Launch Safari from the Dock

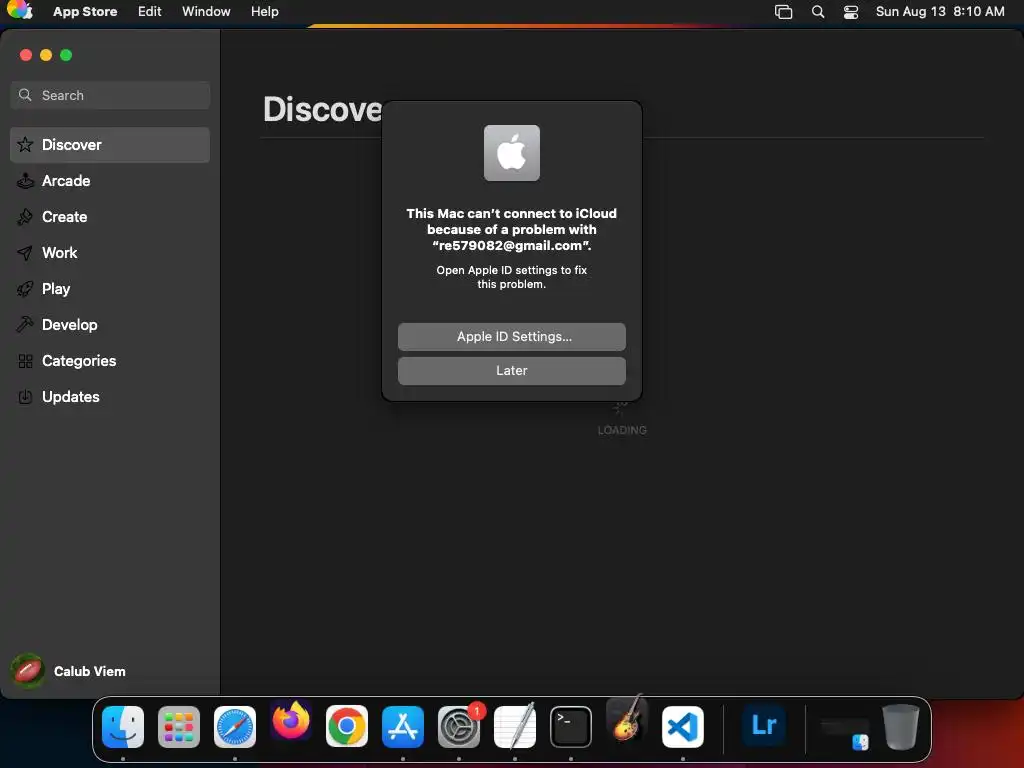pos(235,727)
